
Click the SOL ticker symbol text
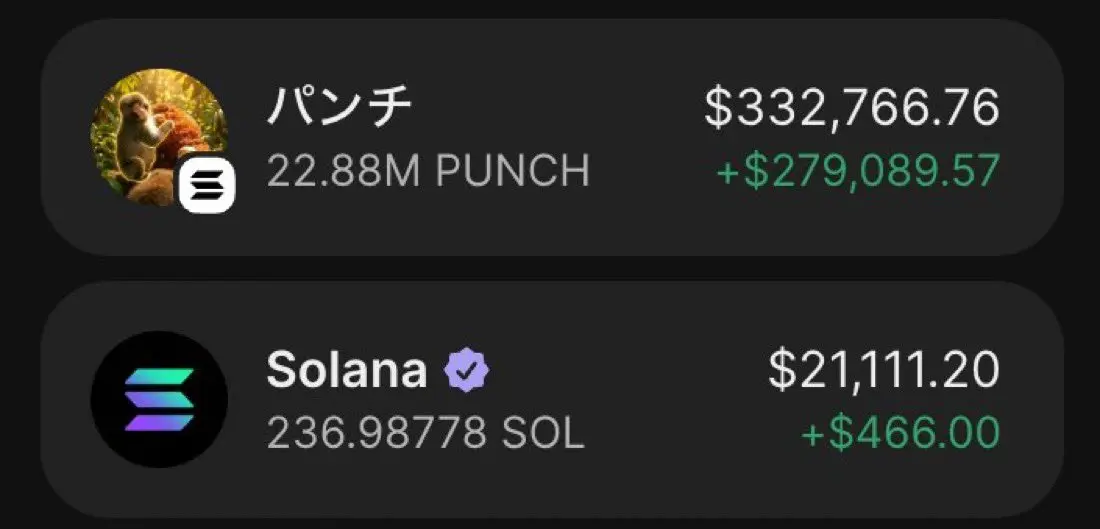point(544,433)
